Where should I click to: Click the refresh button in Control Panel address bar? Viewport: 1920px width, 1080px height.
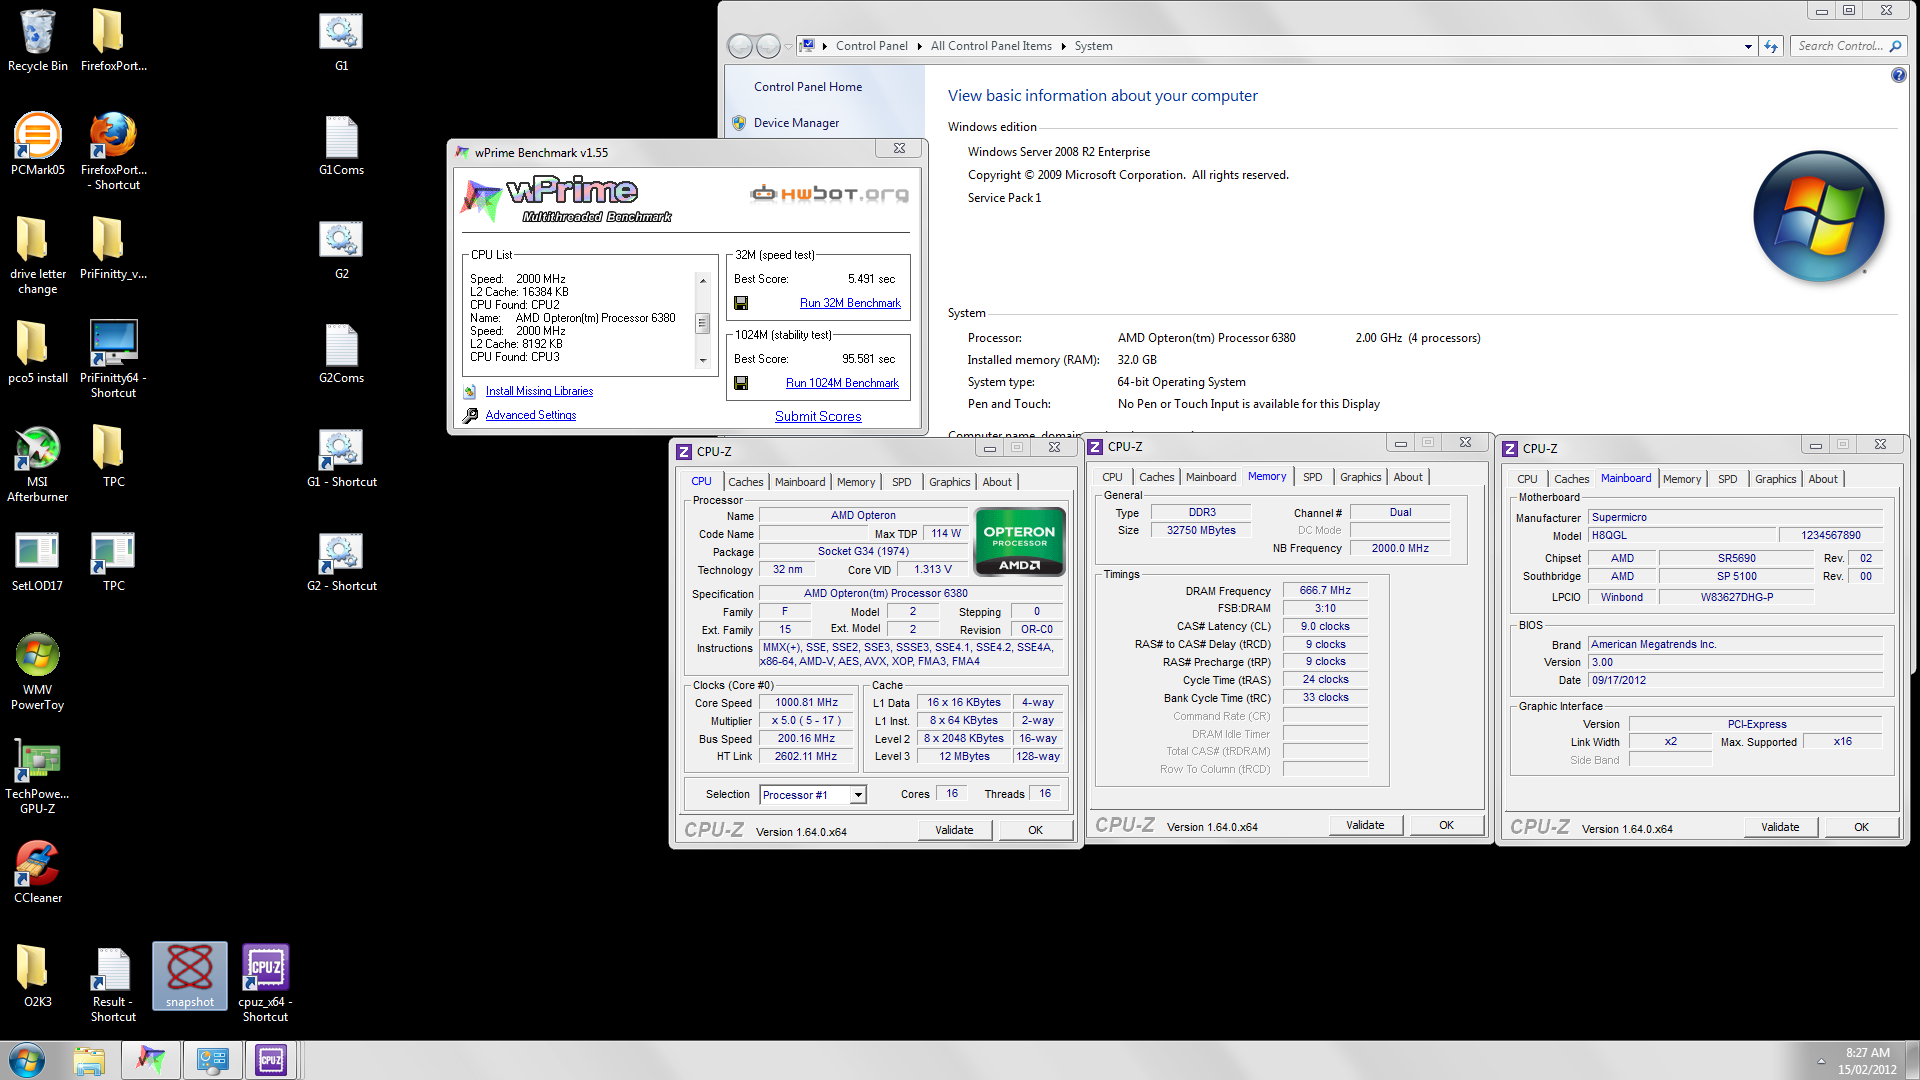1771,46
